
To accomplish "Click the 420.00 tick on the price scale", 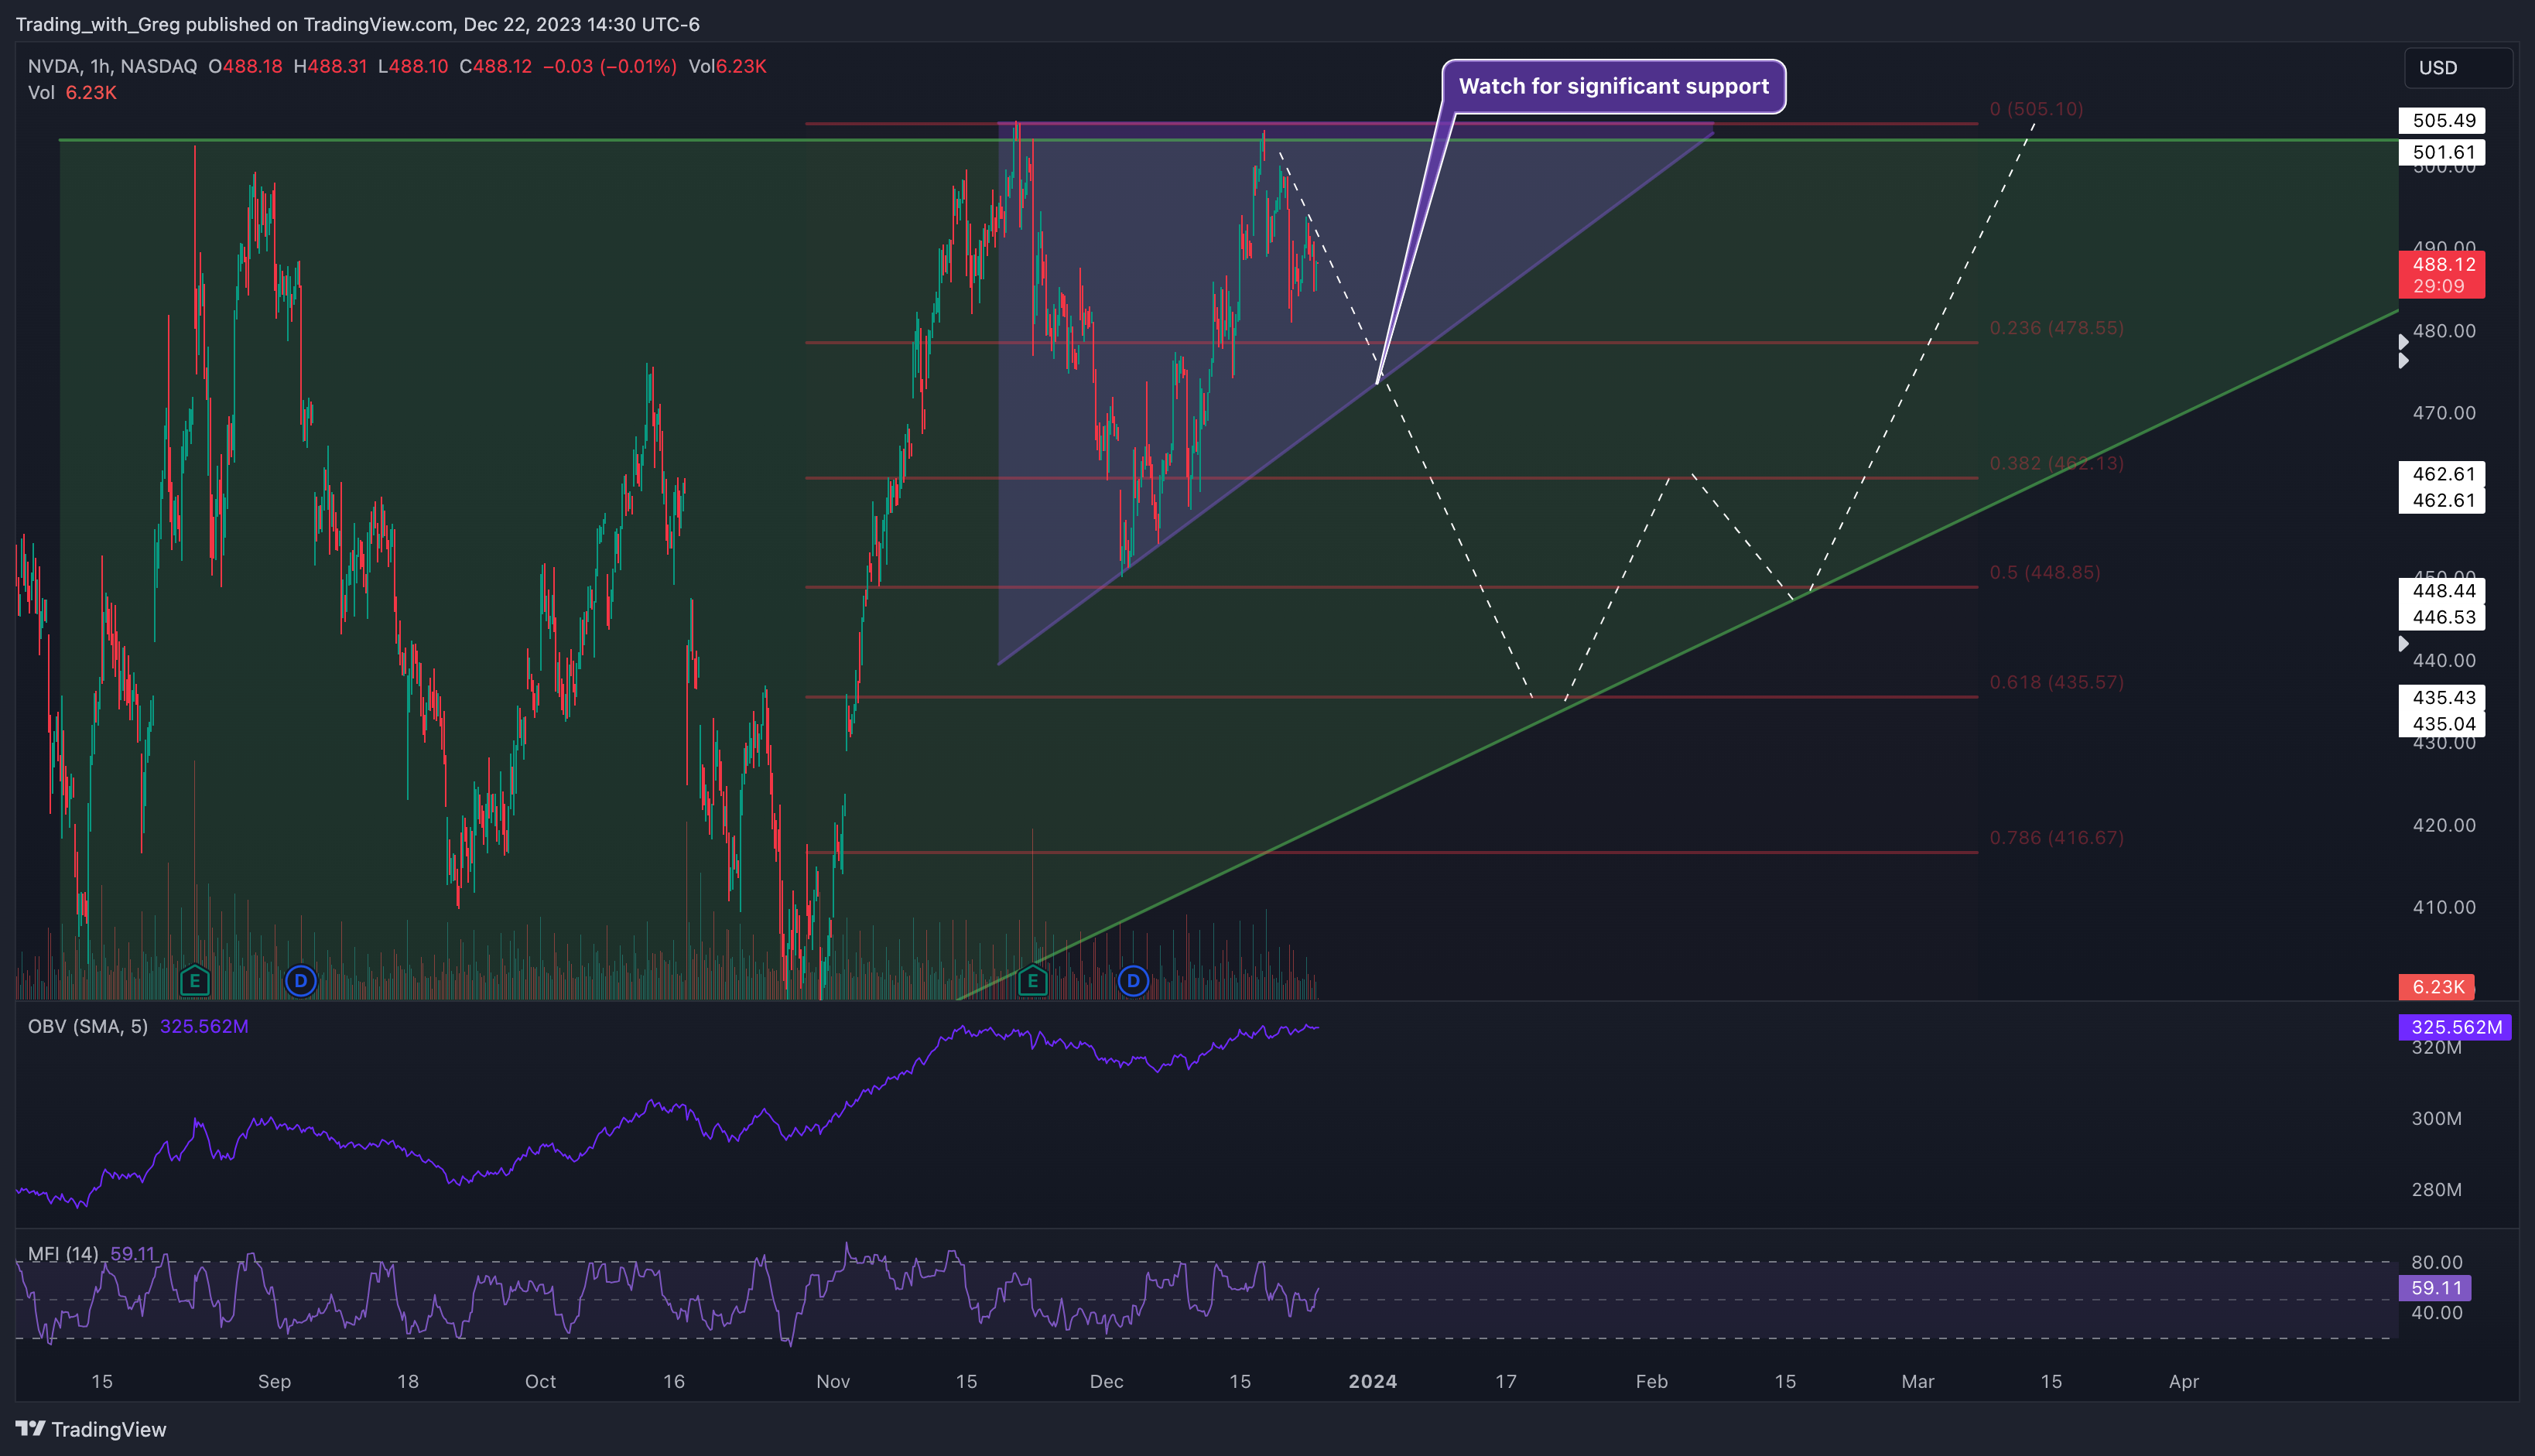I will 2443,825.
